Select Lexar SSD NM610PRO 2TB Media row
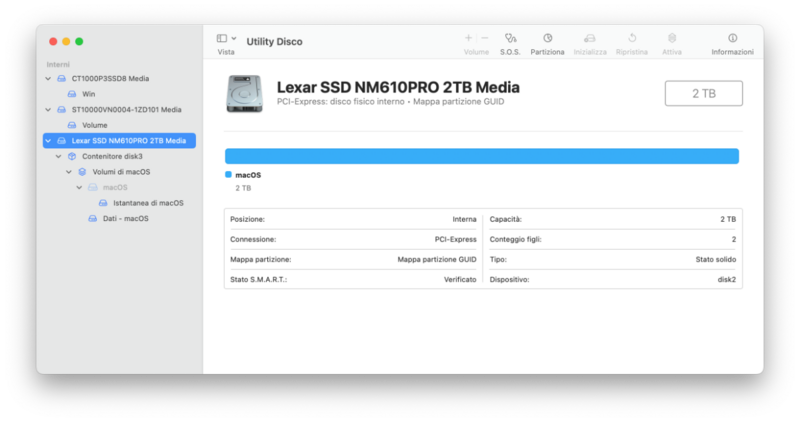Image resolution: width=800 pixels, height=422 pixels. (x=119, y=141)
